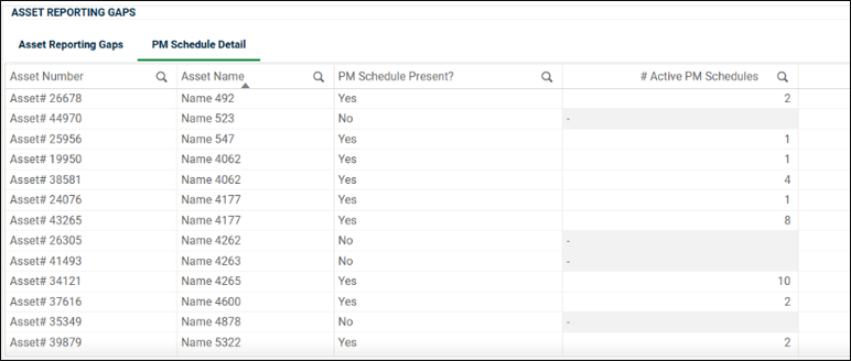Open search for Asset Name column
The width and height of the screenshot is (851, 361).
319,77
